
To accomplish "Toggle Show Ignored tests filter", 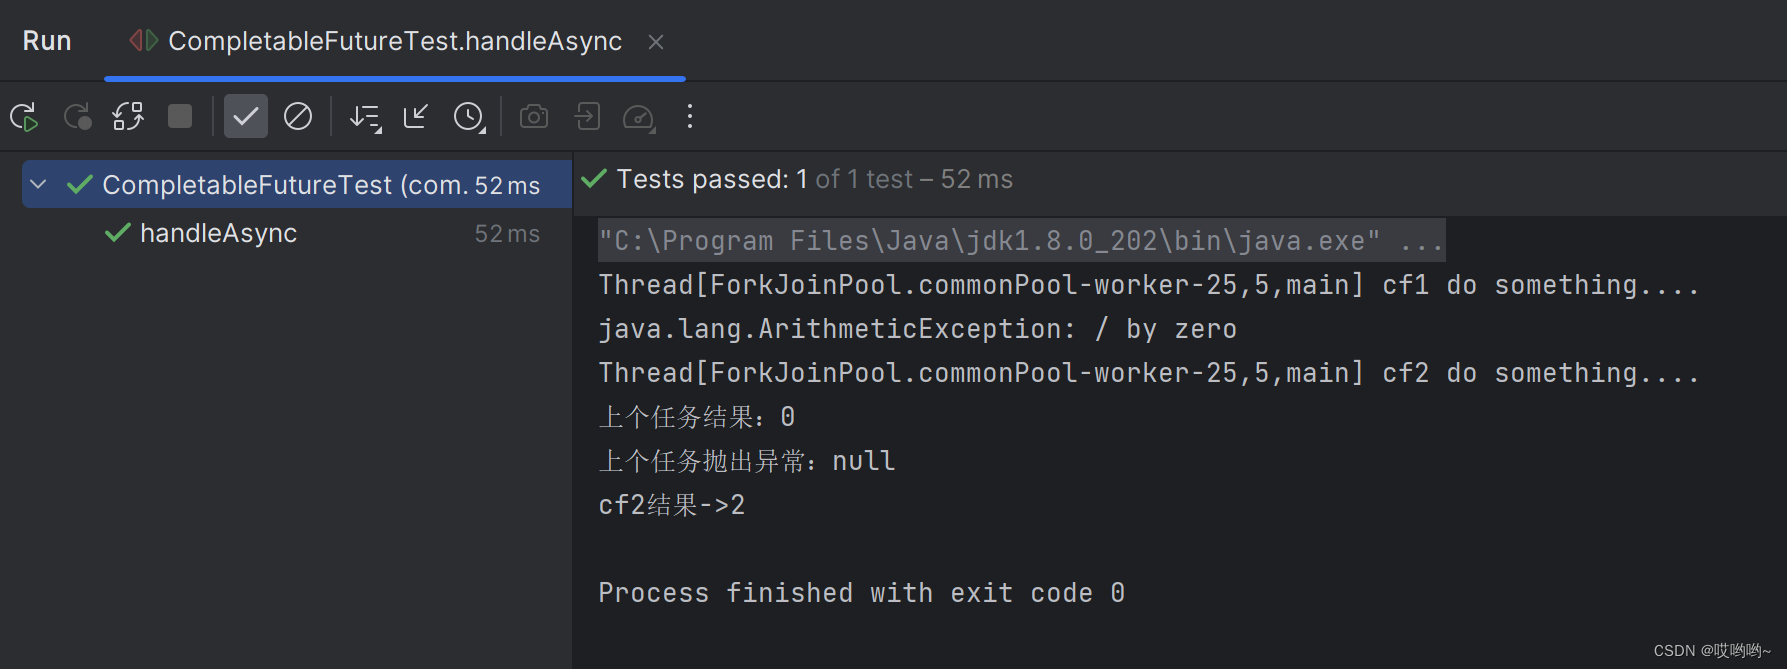I will click(x=298, y=117).
